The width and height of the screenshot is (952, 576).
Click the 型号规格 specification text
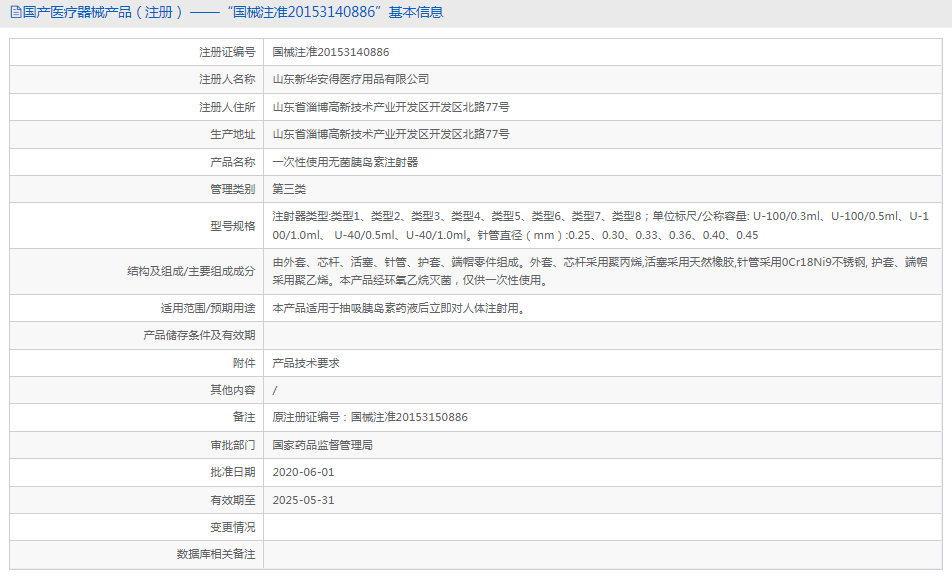[600, 226]
